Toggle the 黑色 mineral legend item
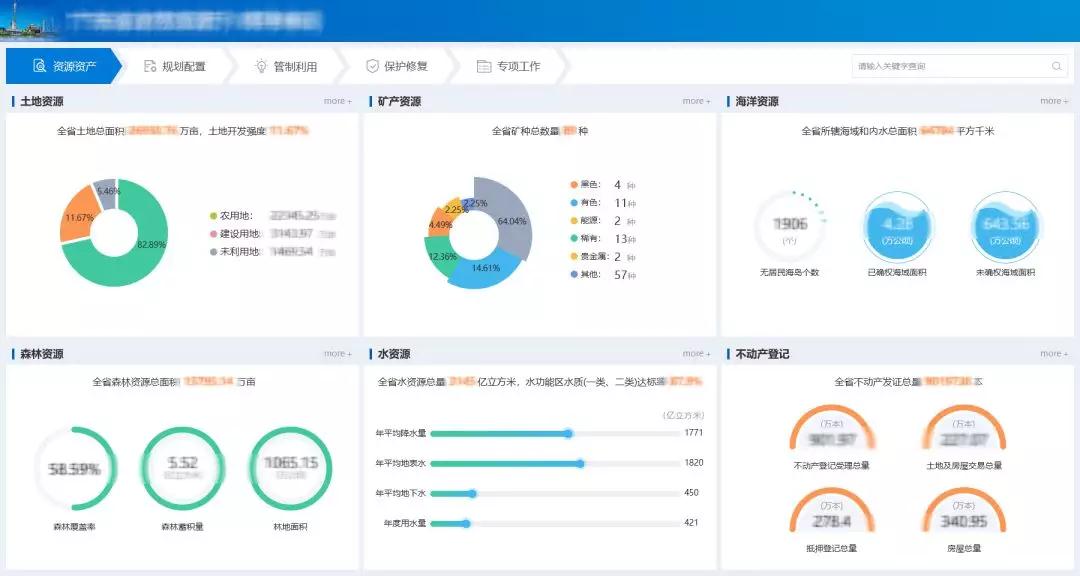The height and width of the screenshot is (576, 1080). coord(585,185)
